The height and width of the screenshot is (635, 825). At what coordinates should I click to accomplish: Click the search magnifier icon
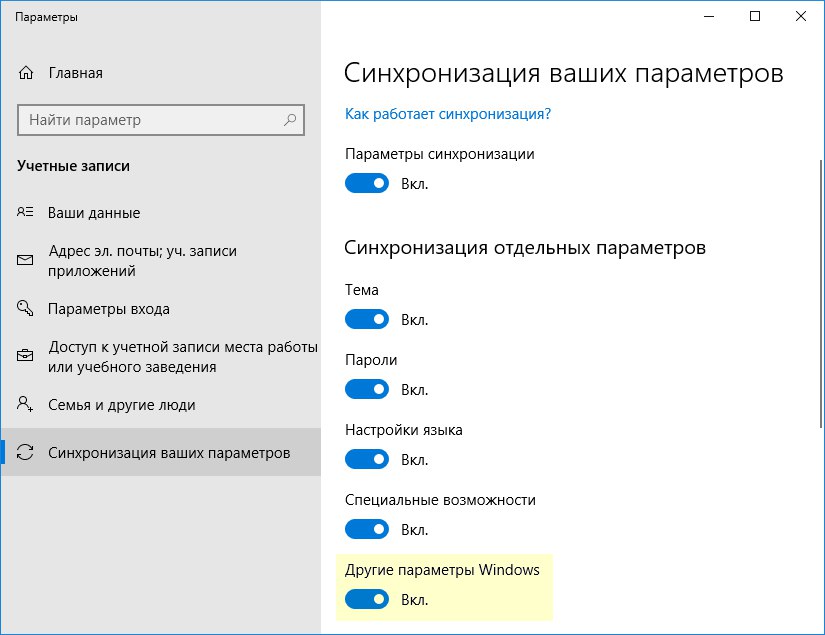click(290, 120)
